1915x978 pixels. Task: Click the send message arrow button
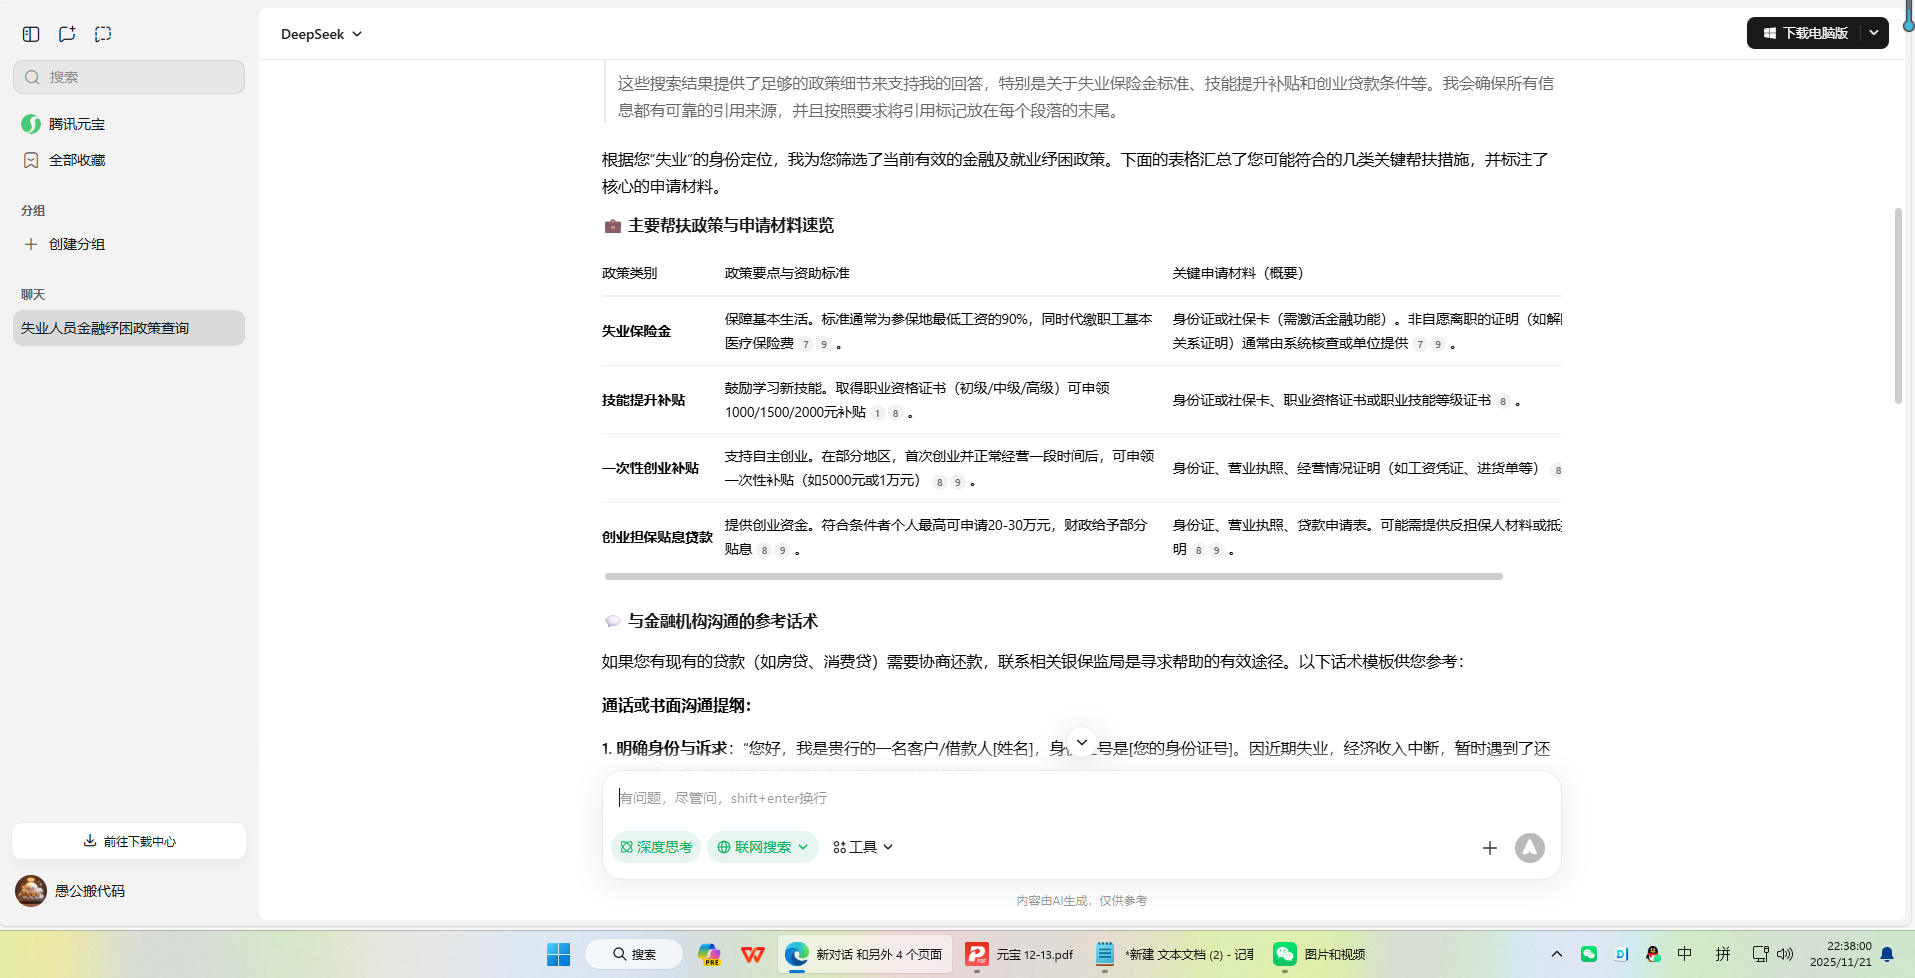pos(1529,847)
